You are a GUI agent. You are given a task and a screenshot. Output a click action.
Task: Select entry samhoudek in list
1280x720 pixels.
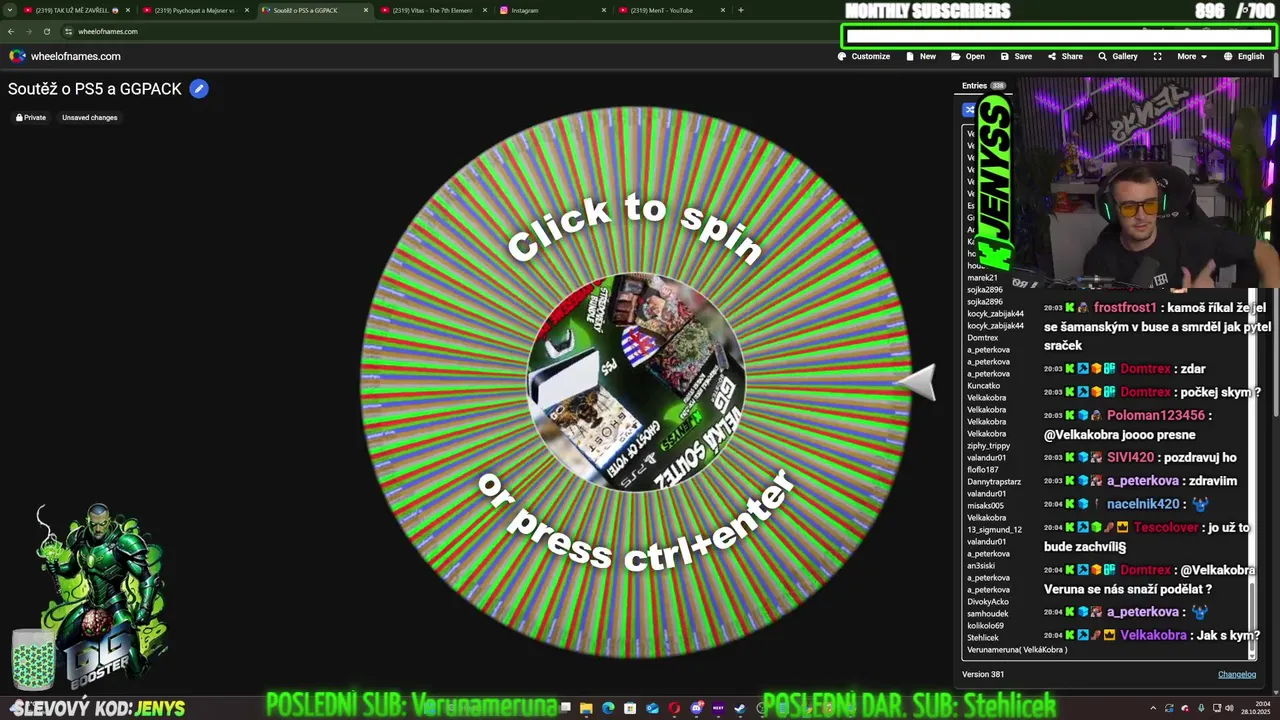point(987,614)
